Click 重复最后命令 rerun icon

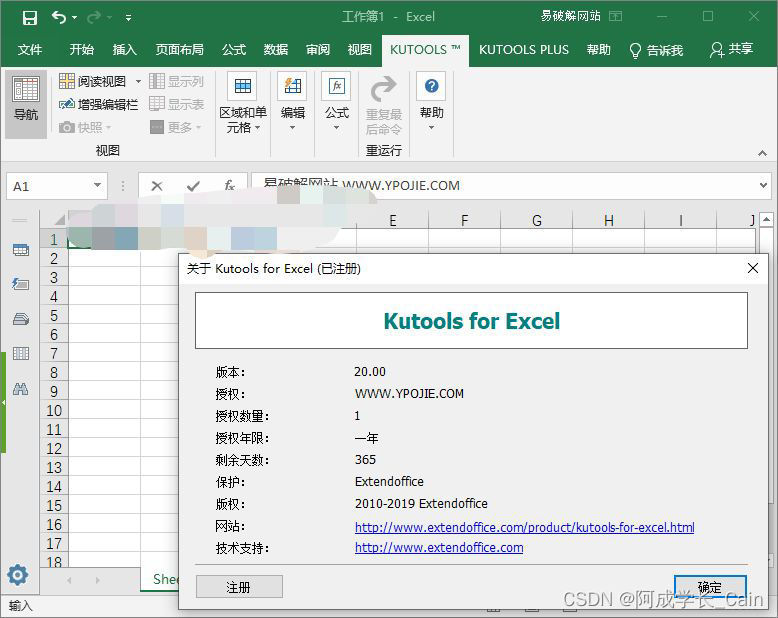[384, 89]
